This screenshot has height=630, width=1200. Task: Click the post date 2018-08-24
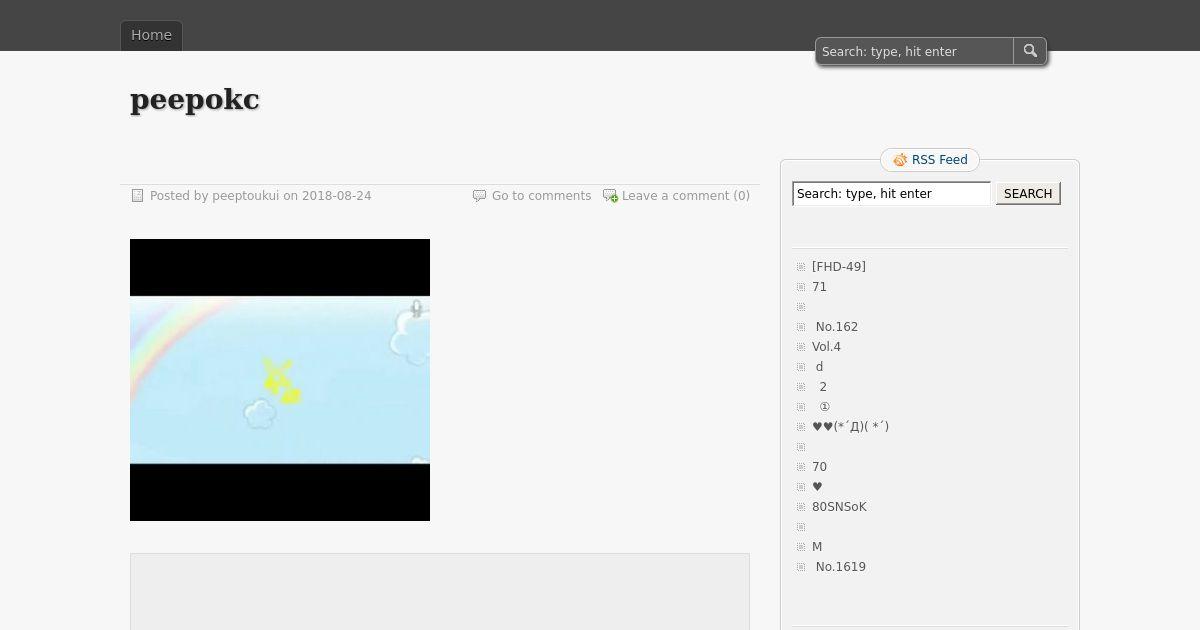337,196
